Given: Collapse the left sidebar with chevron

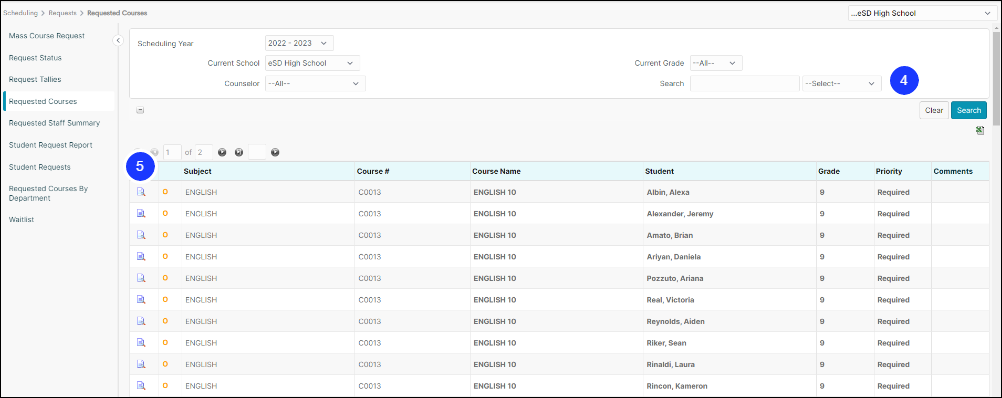Looking at the screenshot, I should click(118, 40).
